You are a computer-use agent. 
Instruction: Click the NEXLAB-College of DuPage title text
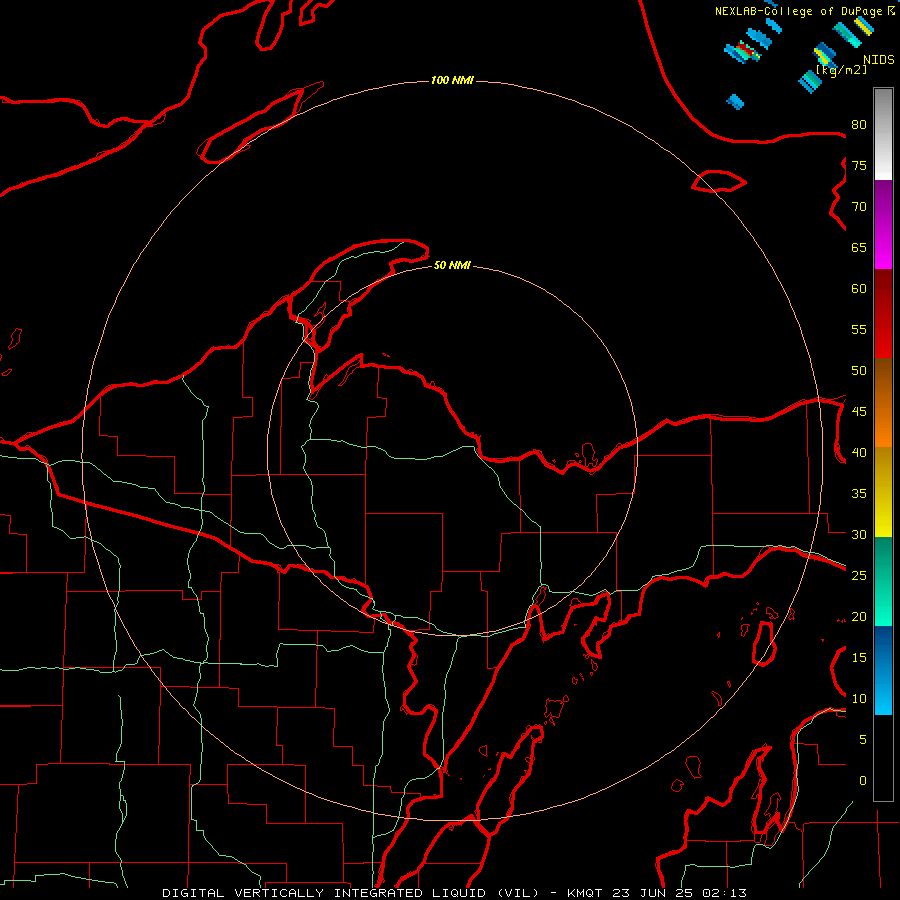(x=800, y=11)
